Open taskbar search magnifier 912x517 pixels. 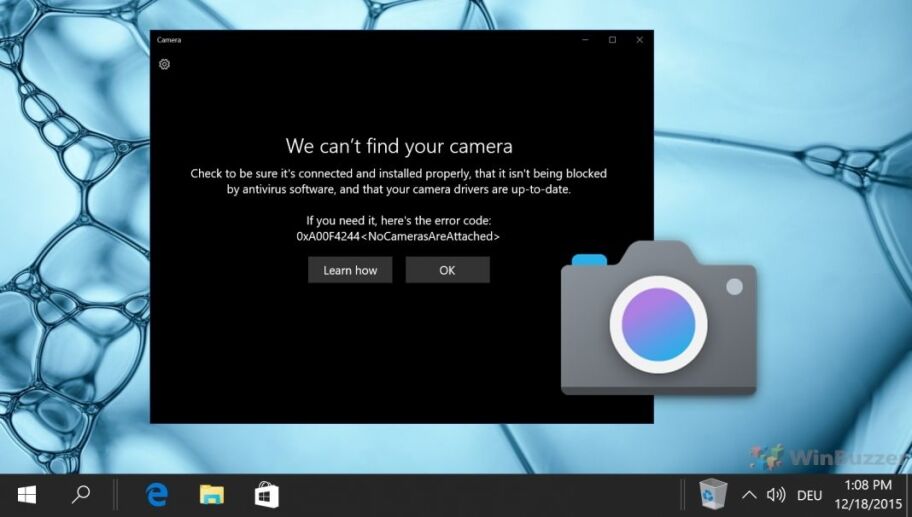(81, 494)
